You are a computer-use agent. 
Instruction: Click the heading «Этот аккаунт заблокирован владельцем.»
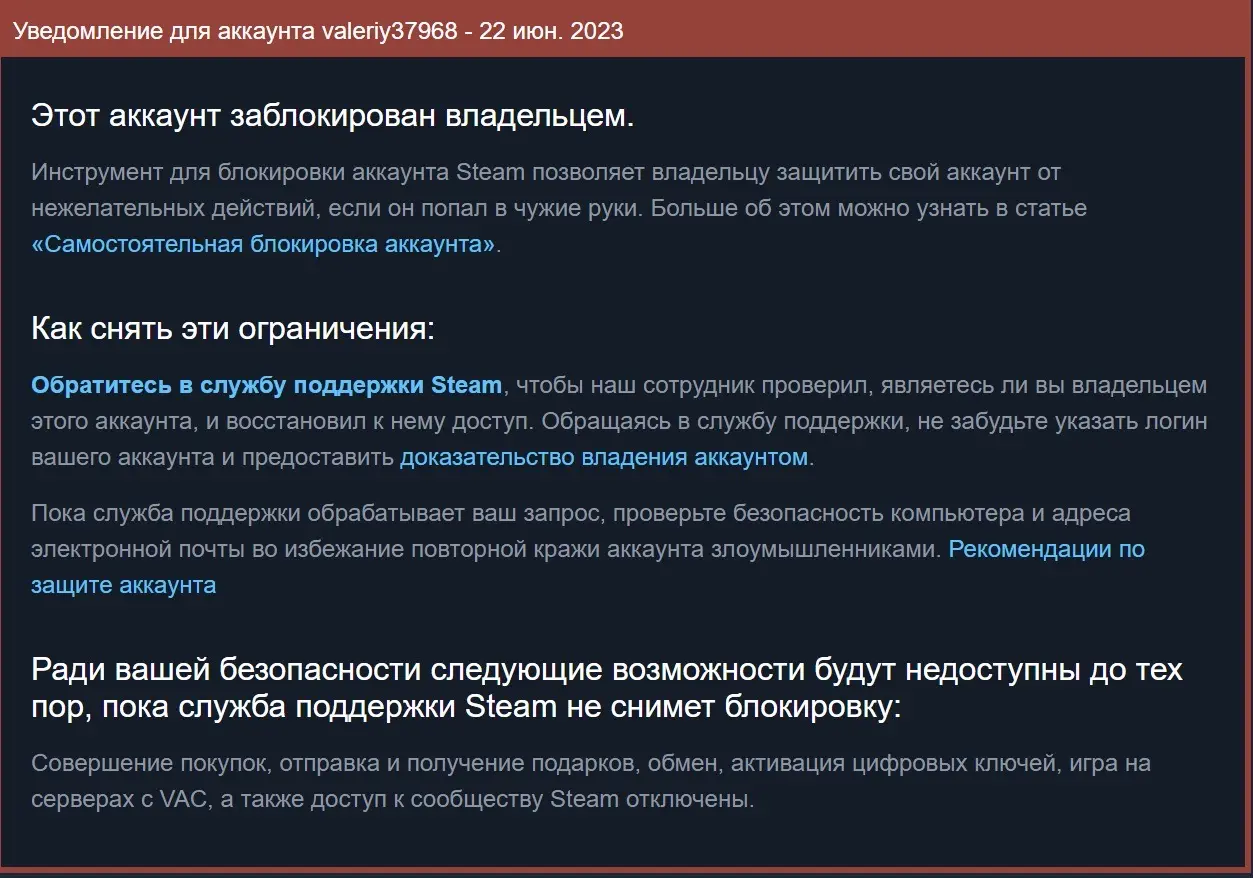[333, 116]
